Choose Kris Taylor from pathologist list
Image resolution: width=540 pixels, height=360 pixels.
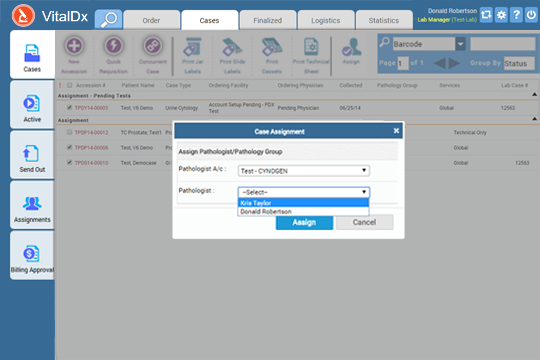(x=303, y=203)
